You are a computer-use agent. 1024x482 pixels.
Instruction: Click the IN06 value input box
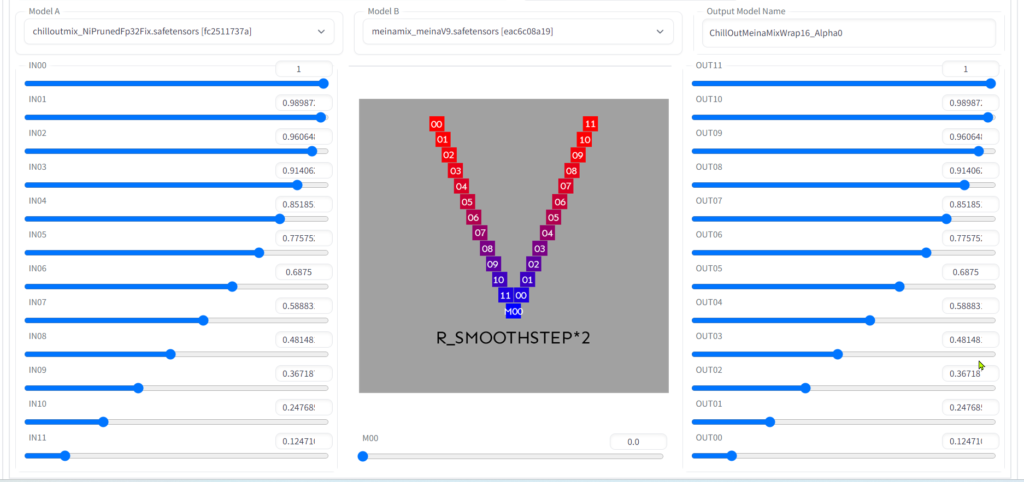(303, 271)
